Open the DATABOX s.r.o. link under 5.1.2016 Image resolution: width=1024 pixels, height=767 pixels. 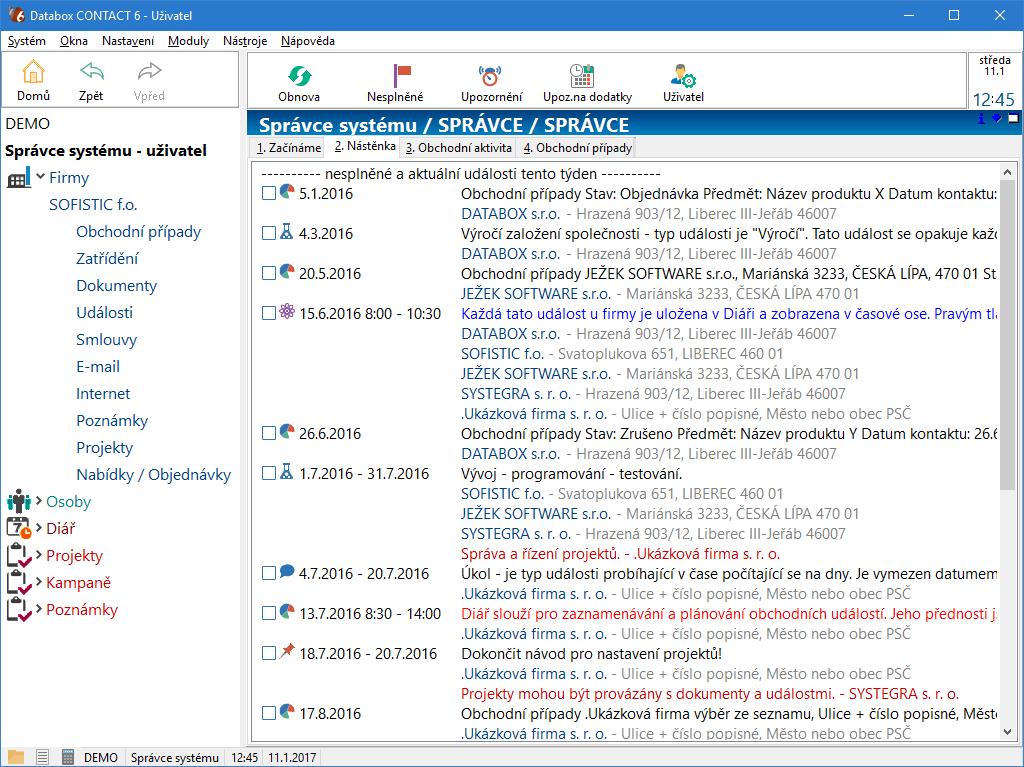[511, 214]
